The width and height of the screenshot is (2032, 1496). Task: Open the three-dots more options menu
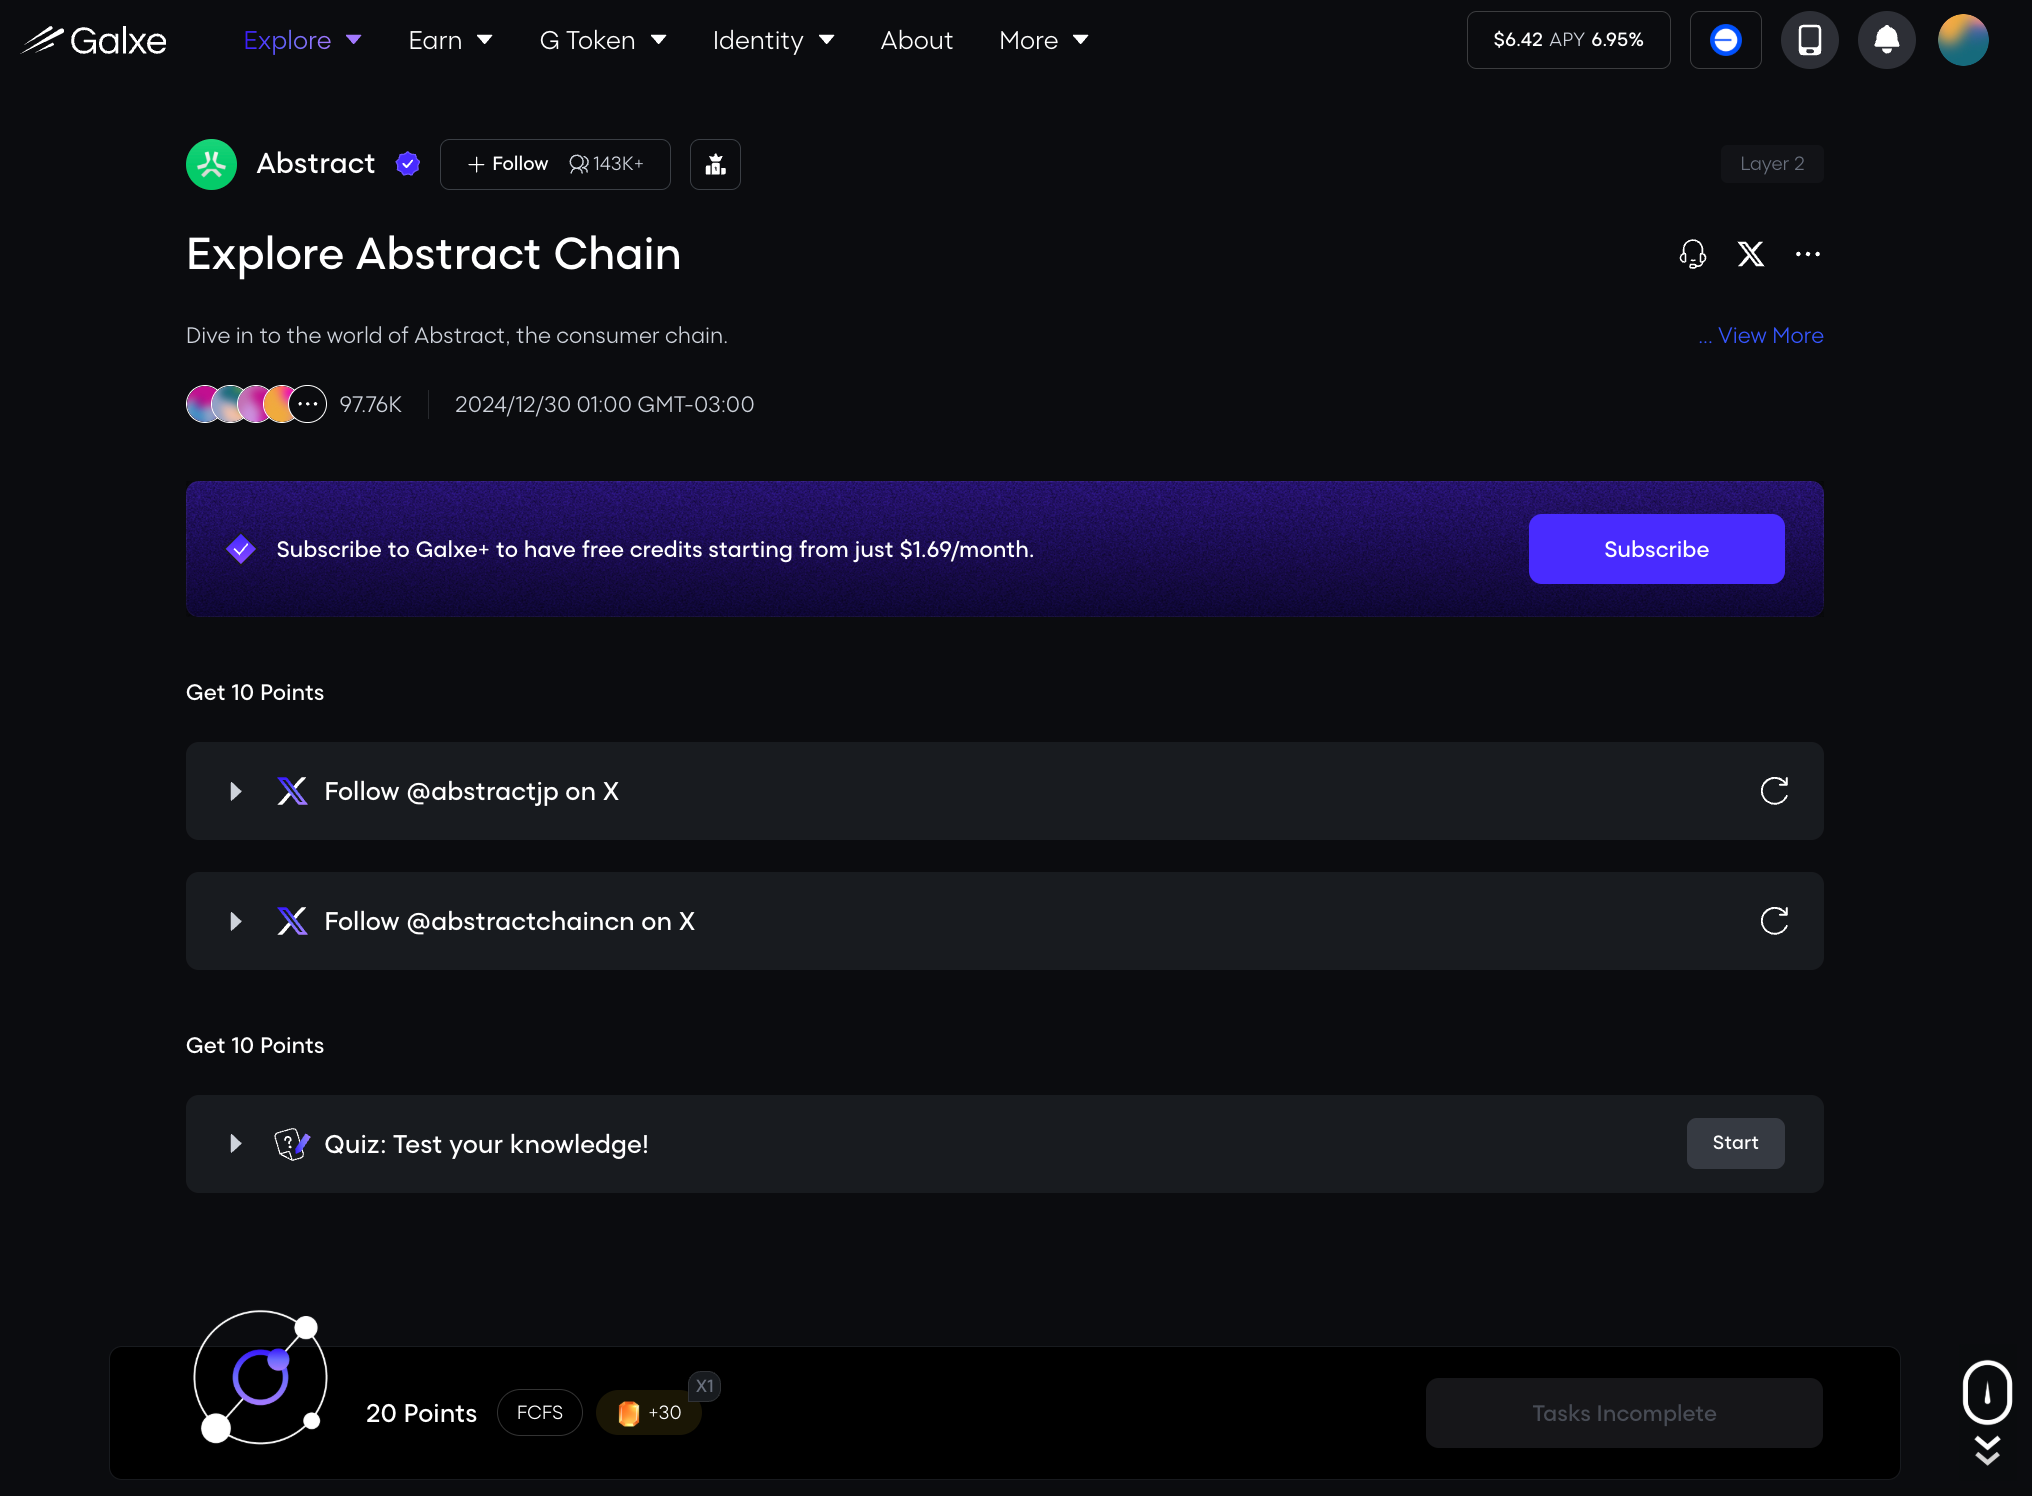(x=1807, y=254)
